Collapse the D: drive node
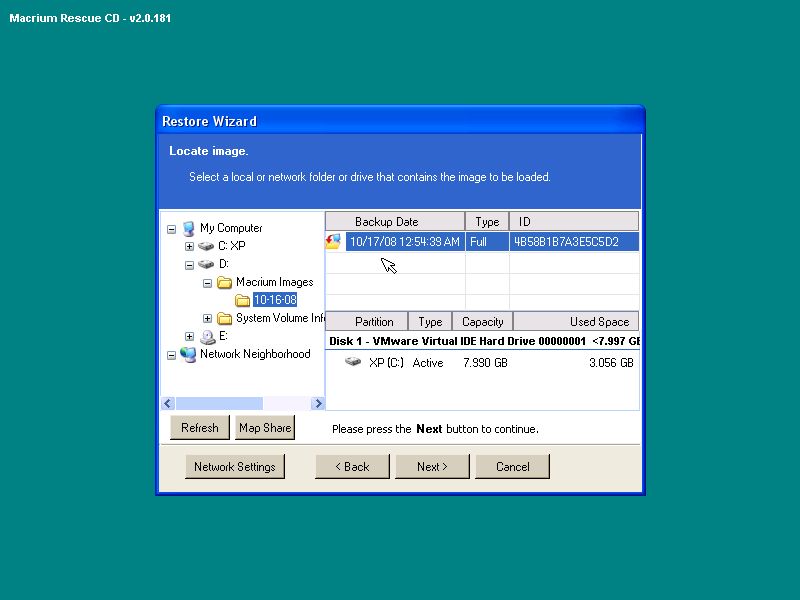Image resolution: width=800 pixels, height=600 pixels. click(x=189, y=265)
